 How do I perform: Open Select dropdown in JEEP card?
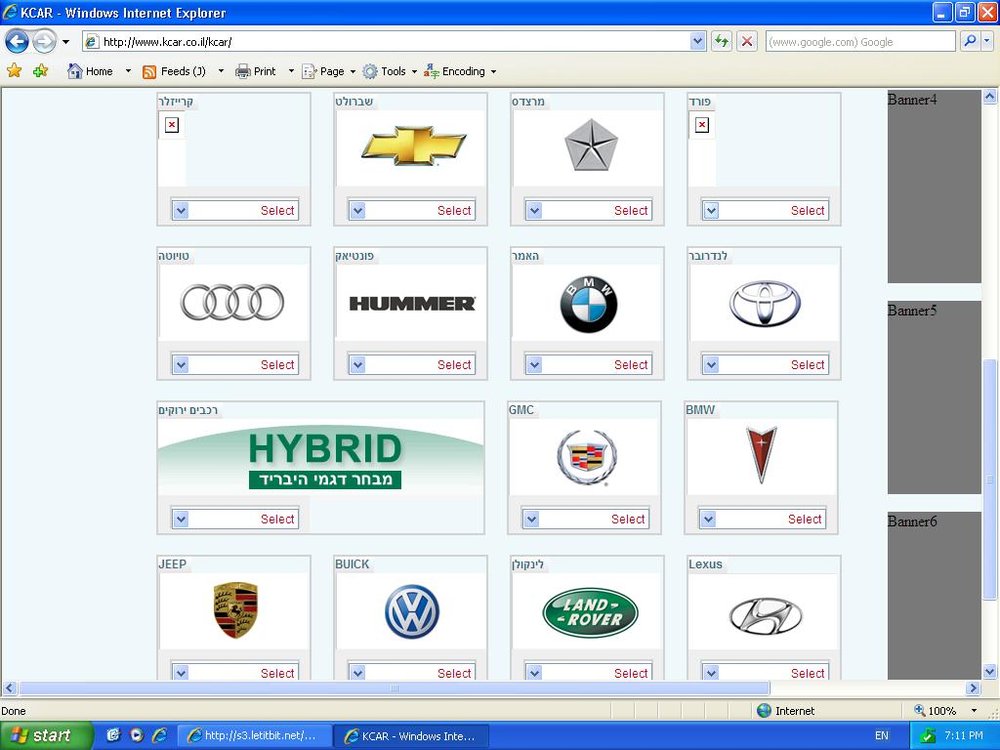(235, 672)
